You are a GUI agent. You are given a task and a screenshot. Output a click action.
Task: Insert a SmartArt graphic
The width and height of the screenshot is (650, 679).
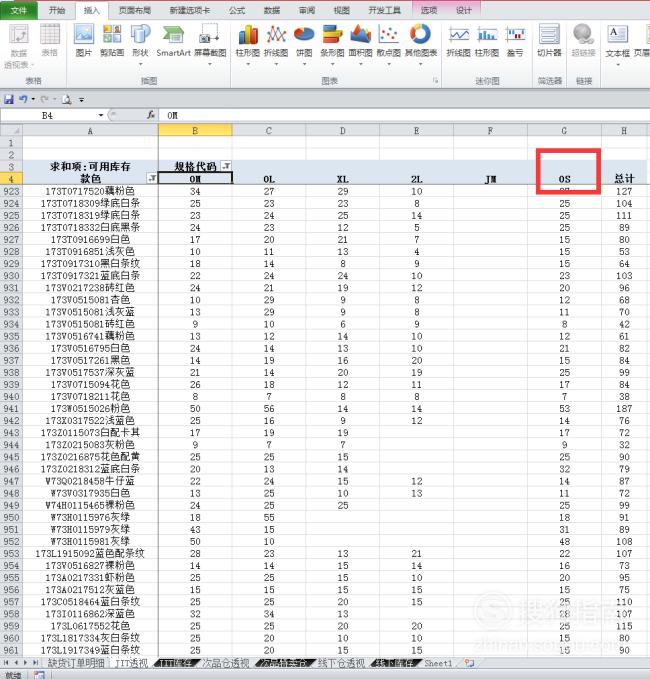[173, 40]
